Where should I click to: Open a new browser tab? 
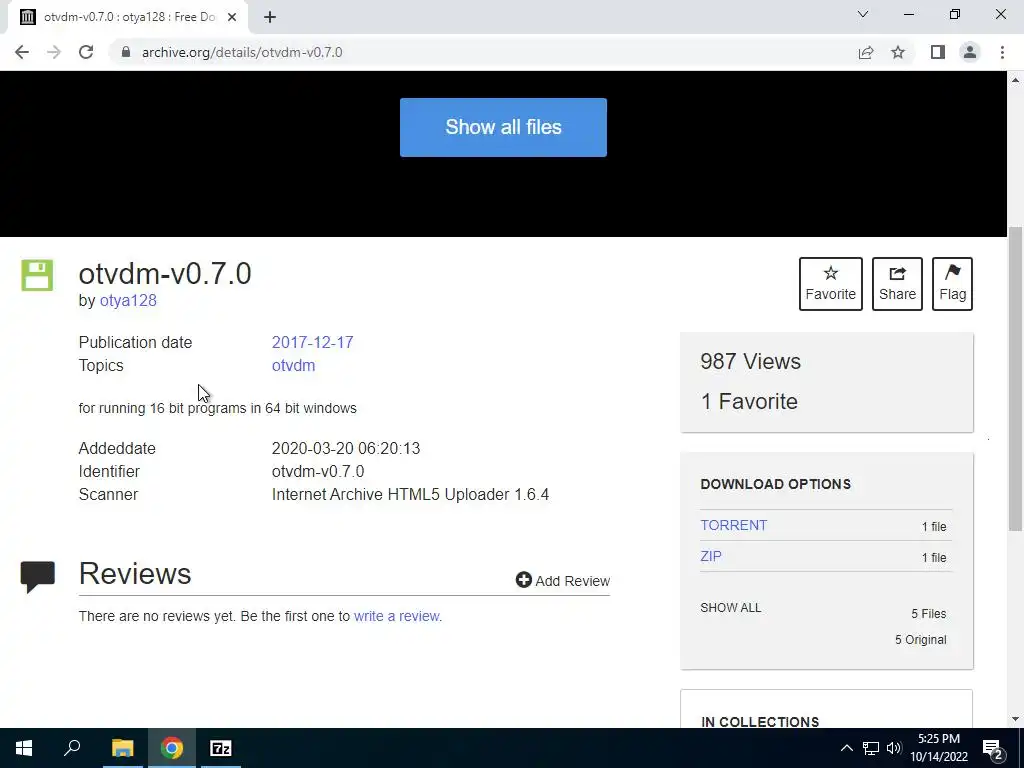pyautogui.click(x=270, y=17)
